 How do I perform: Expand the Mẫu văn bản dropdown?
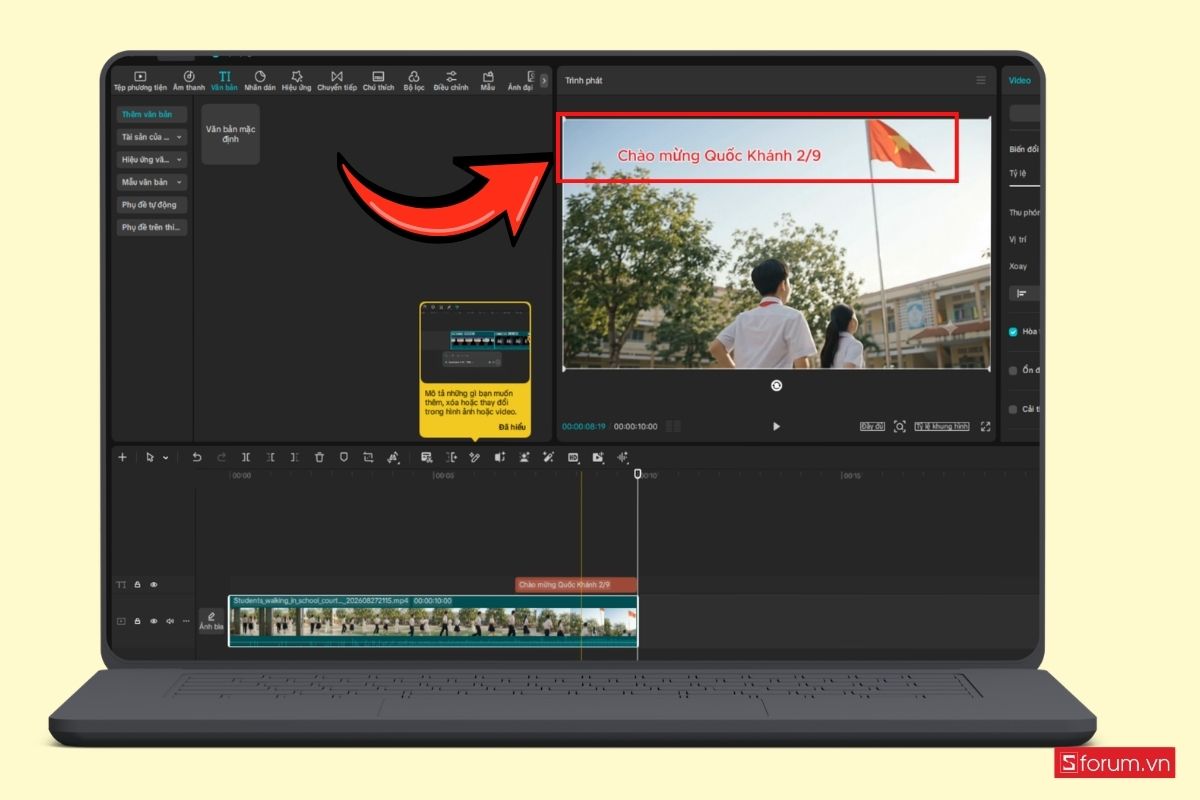[x=151, y=182]
